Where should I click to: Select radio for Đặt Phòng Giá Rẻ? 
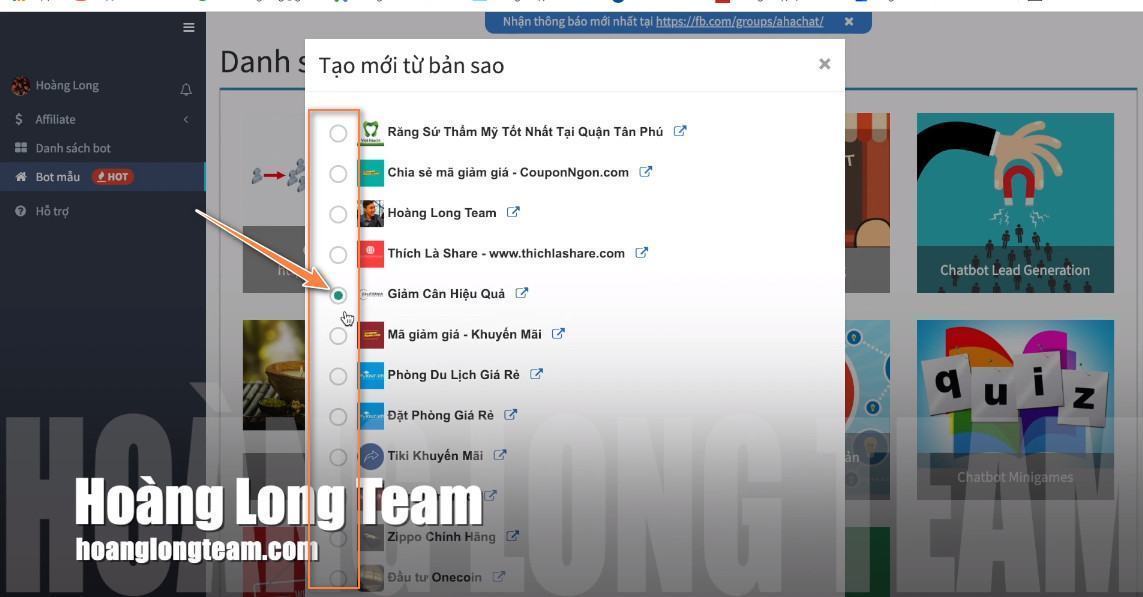[x=338, y=416]
